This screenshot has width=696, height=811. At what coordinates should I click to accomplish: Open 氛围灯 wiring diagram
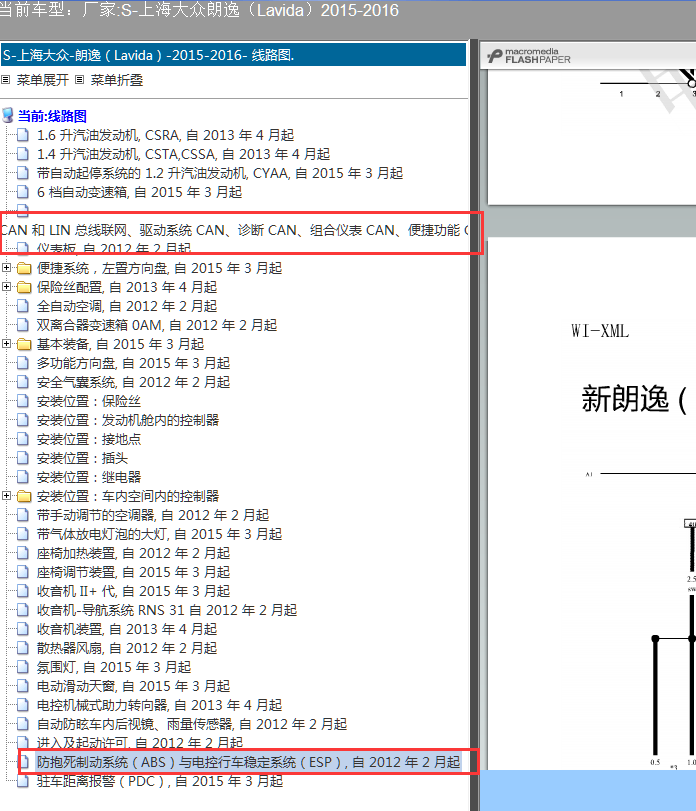pos(114,668)
